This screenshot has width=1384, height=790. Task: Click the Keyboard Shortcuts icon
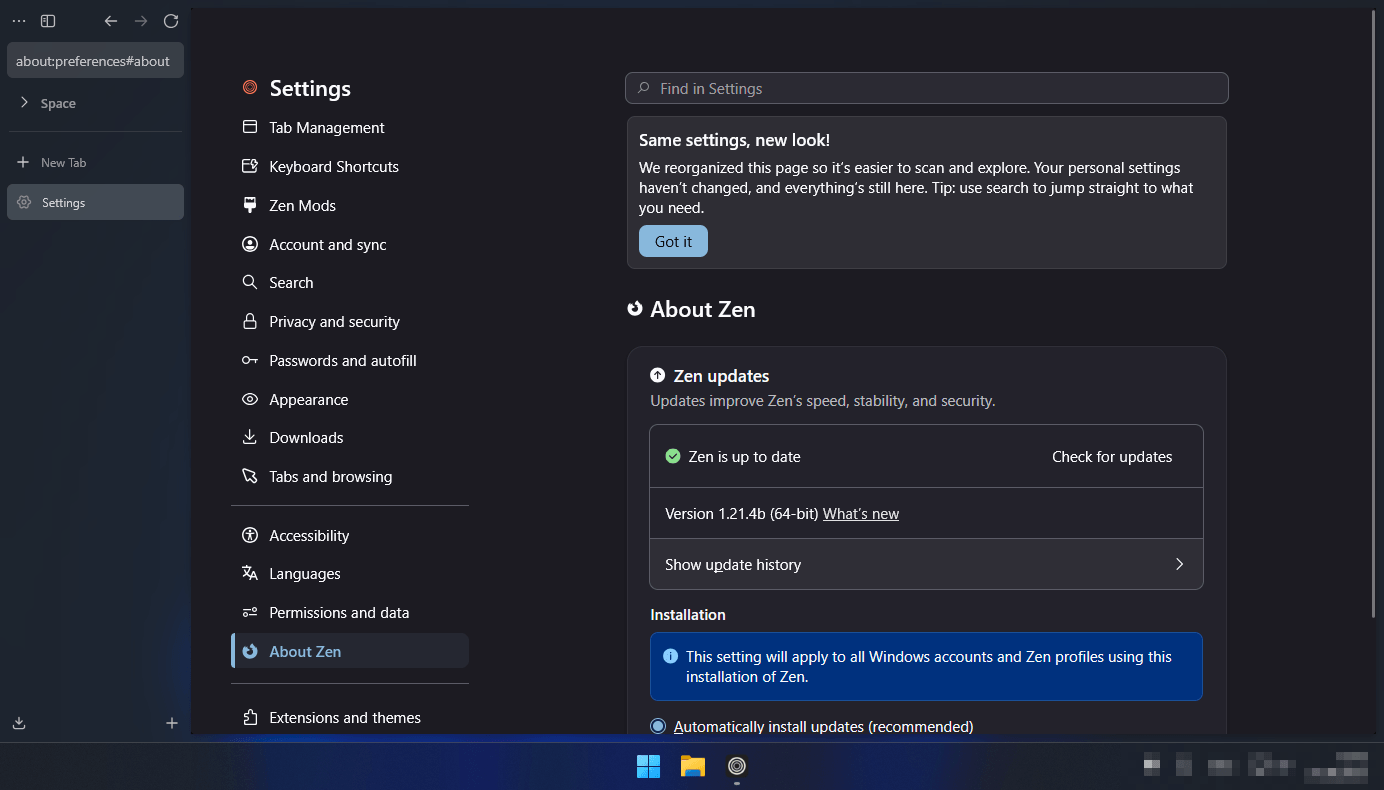coord(250,166)
